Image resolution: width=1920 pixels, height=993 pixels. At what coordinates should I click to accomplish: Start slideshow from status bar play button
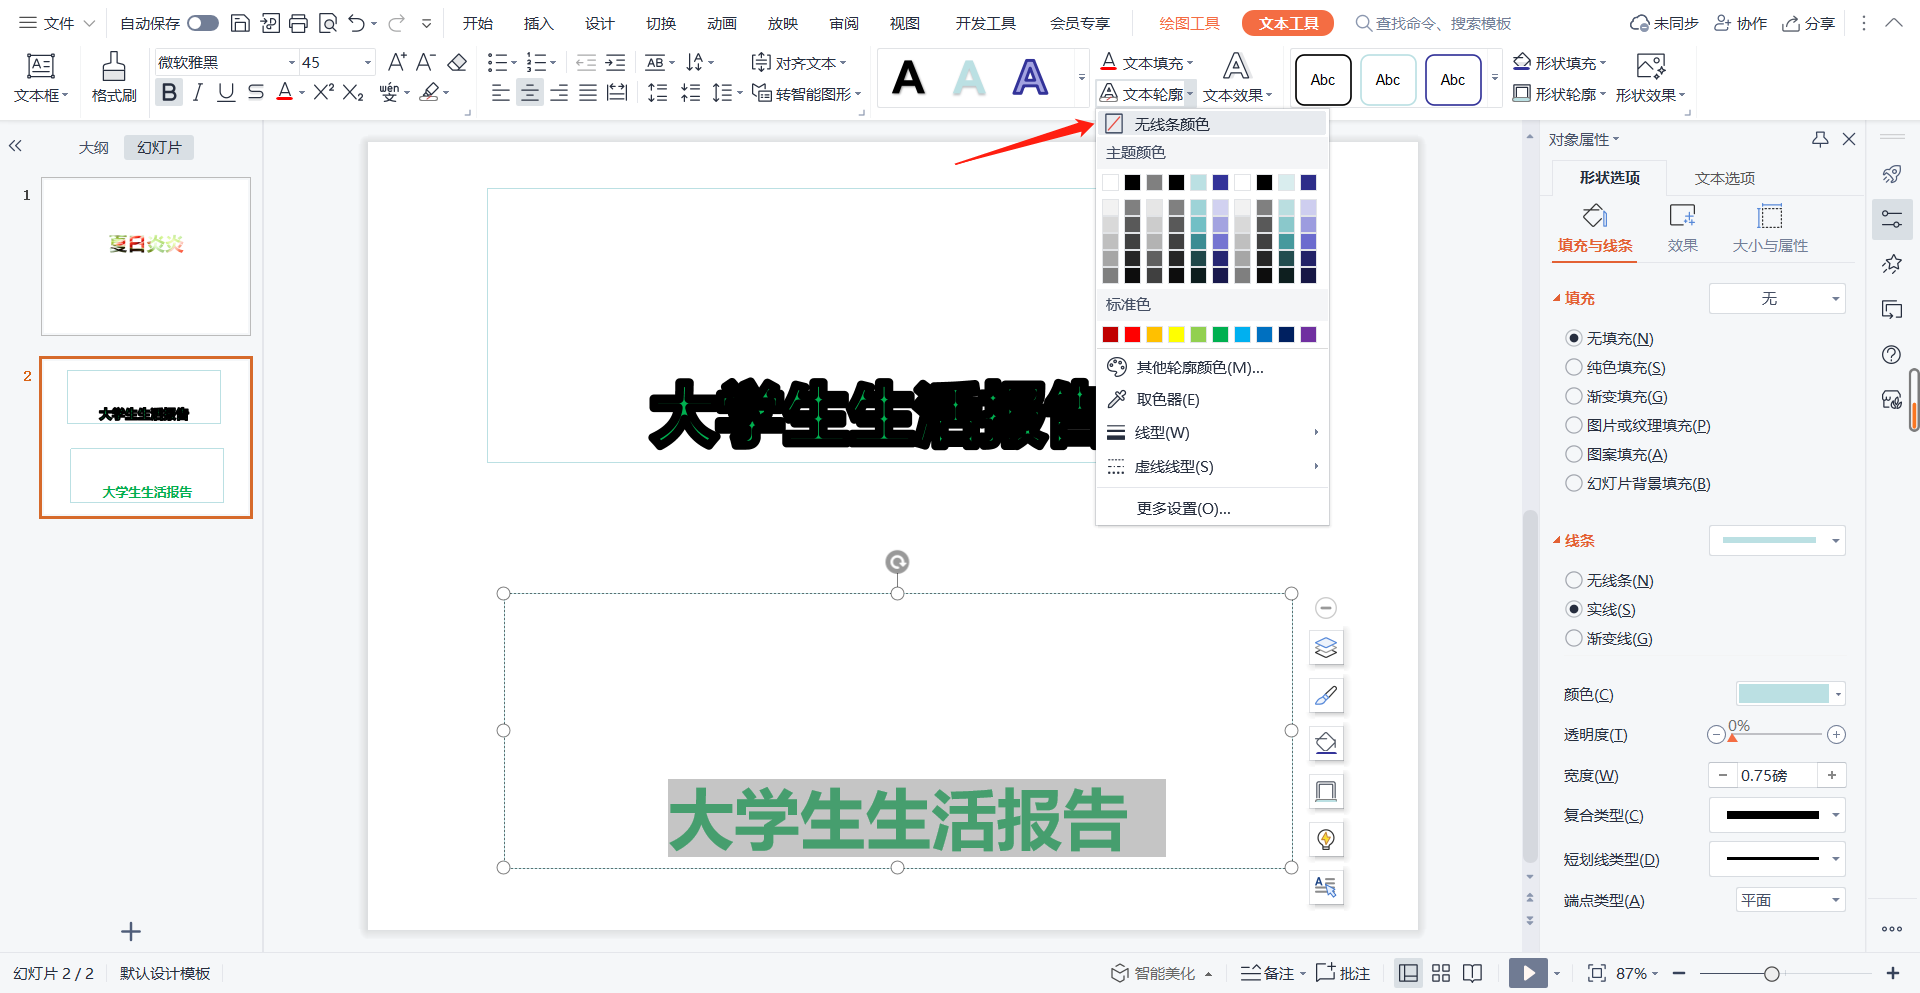click(x=1528, y=973)
